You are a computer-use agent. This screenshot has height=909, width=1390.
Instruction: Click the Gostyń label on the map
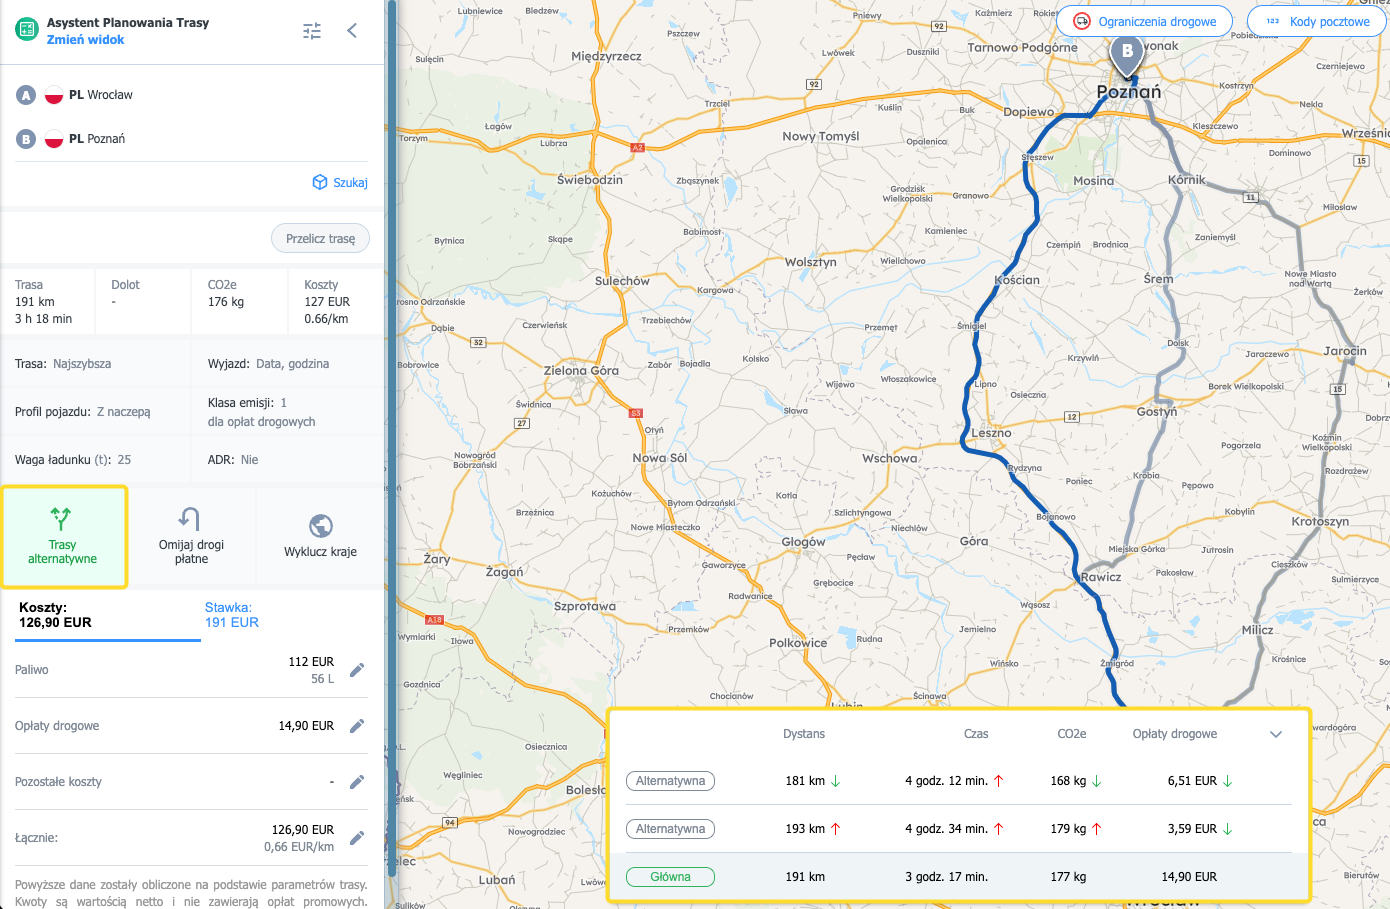click(x=1157, y=411)
